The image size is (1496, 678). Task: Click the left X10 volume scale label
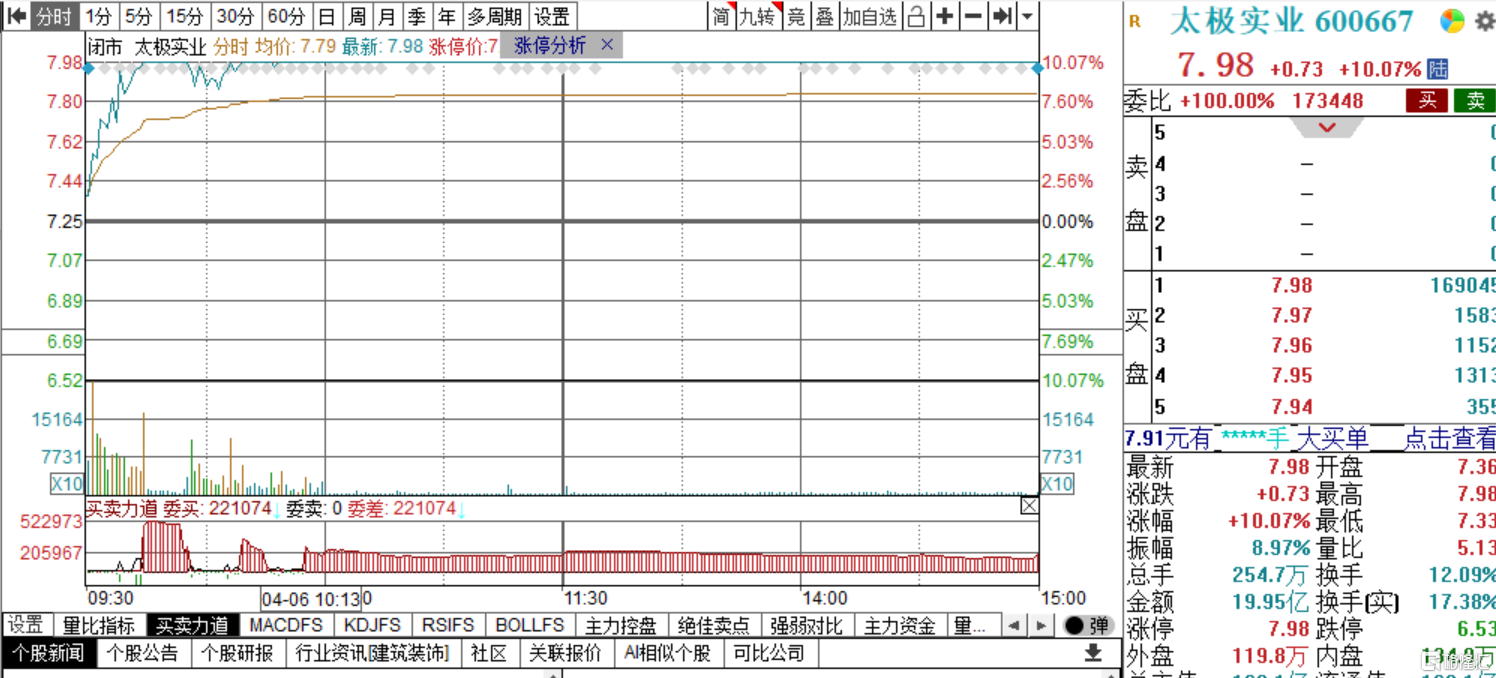[x=67, y=484]
